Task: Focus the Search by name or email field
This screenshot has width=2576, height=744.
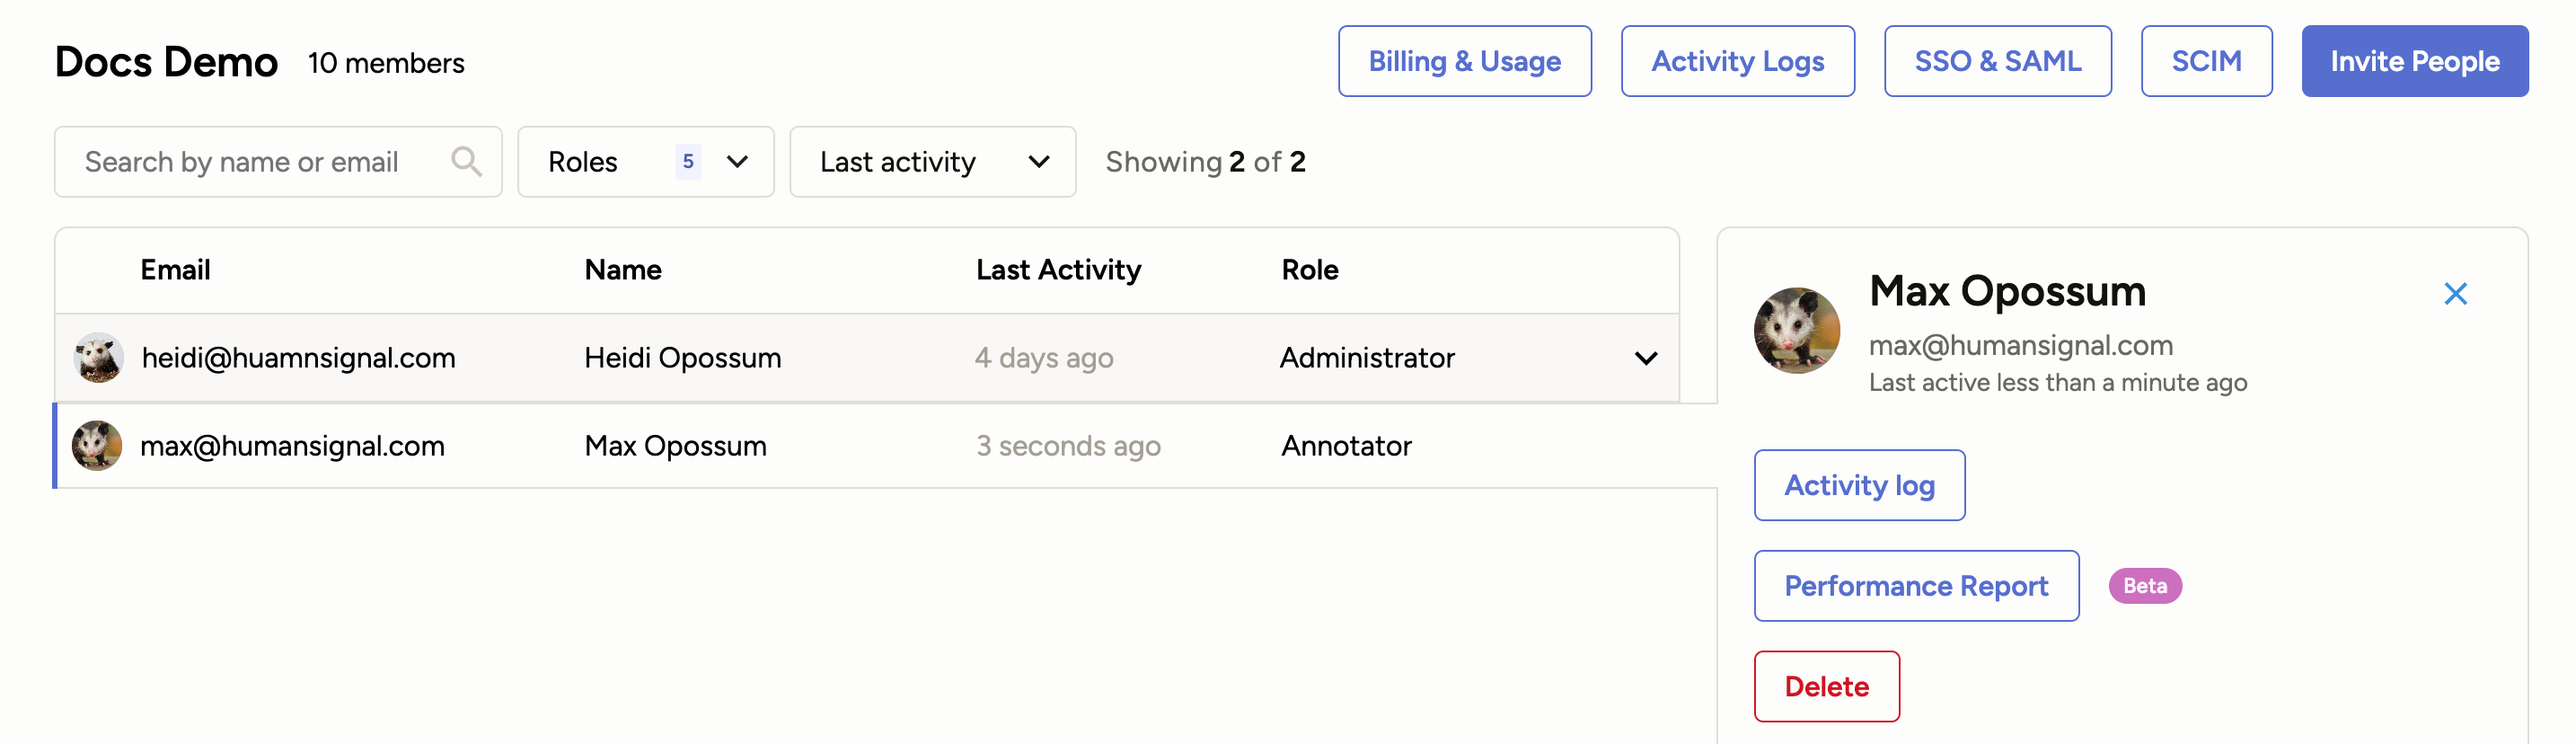Action: [x=278, y=162]
